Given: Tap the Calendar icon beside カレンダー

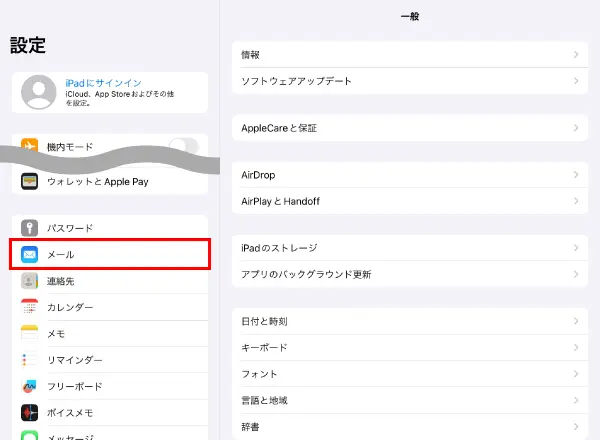Looking at the screenshot, I should [29, 307].
